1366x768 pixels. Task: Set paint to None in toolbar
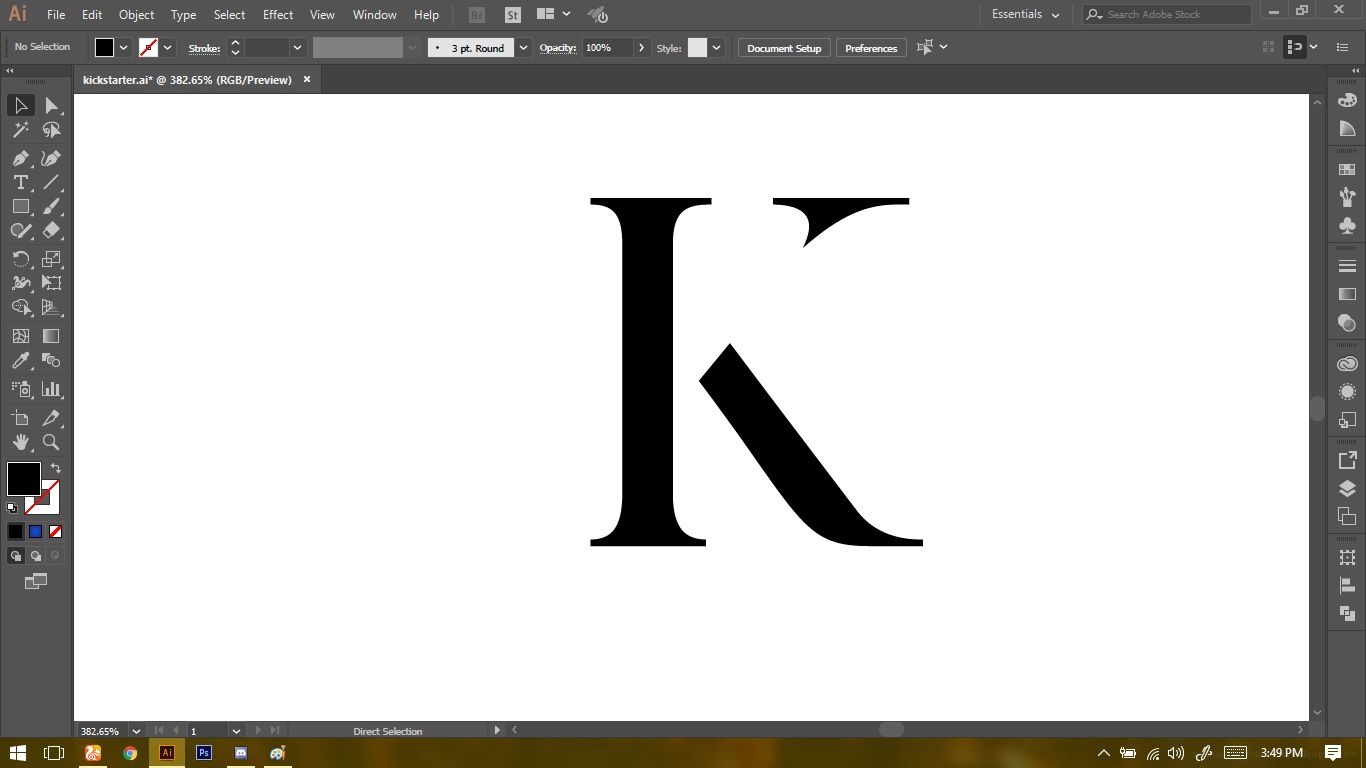[x=56, y=532]
